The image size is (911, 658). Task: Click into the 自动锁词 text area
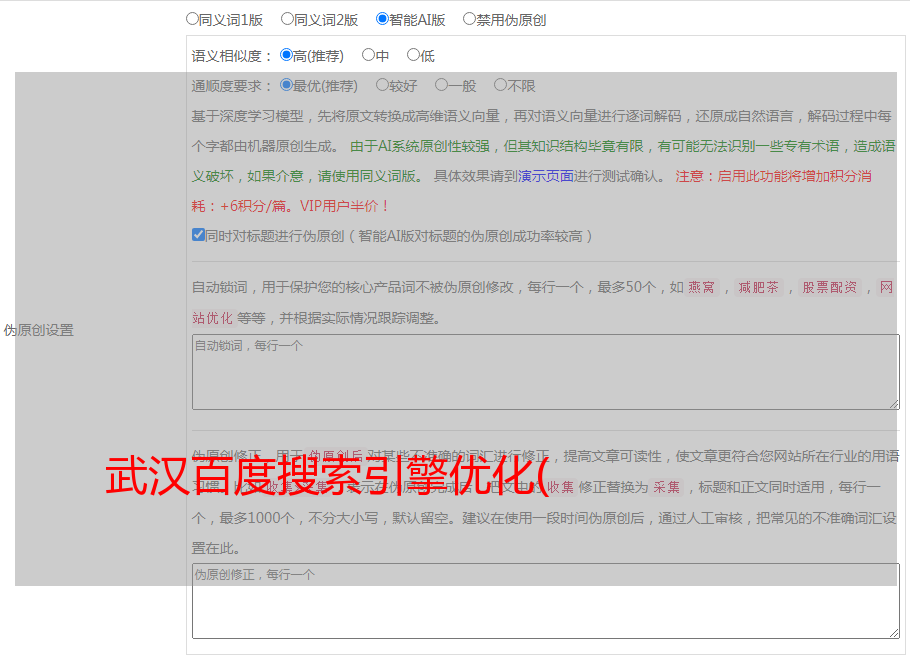click(x=545, y=371)
